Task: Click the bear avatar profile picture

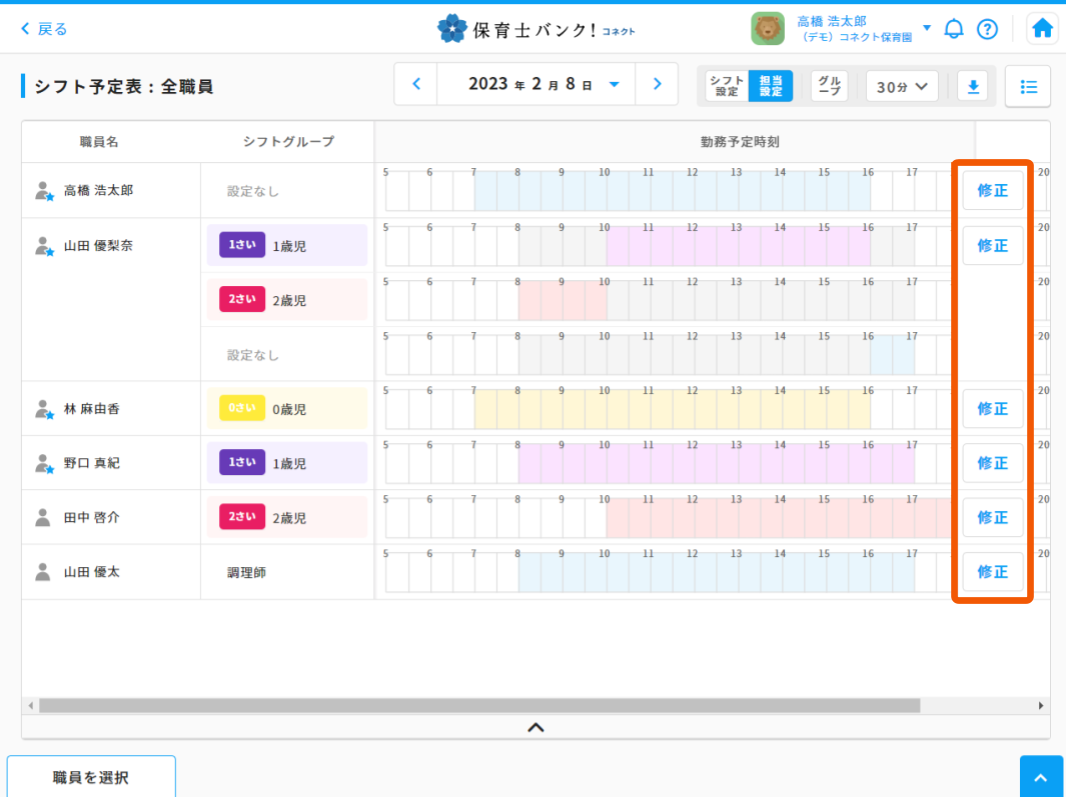Action: 767,29
